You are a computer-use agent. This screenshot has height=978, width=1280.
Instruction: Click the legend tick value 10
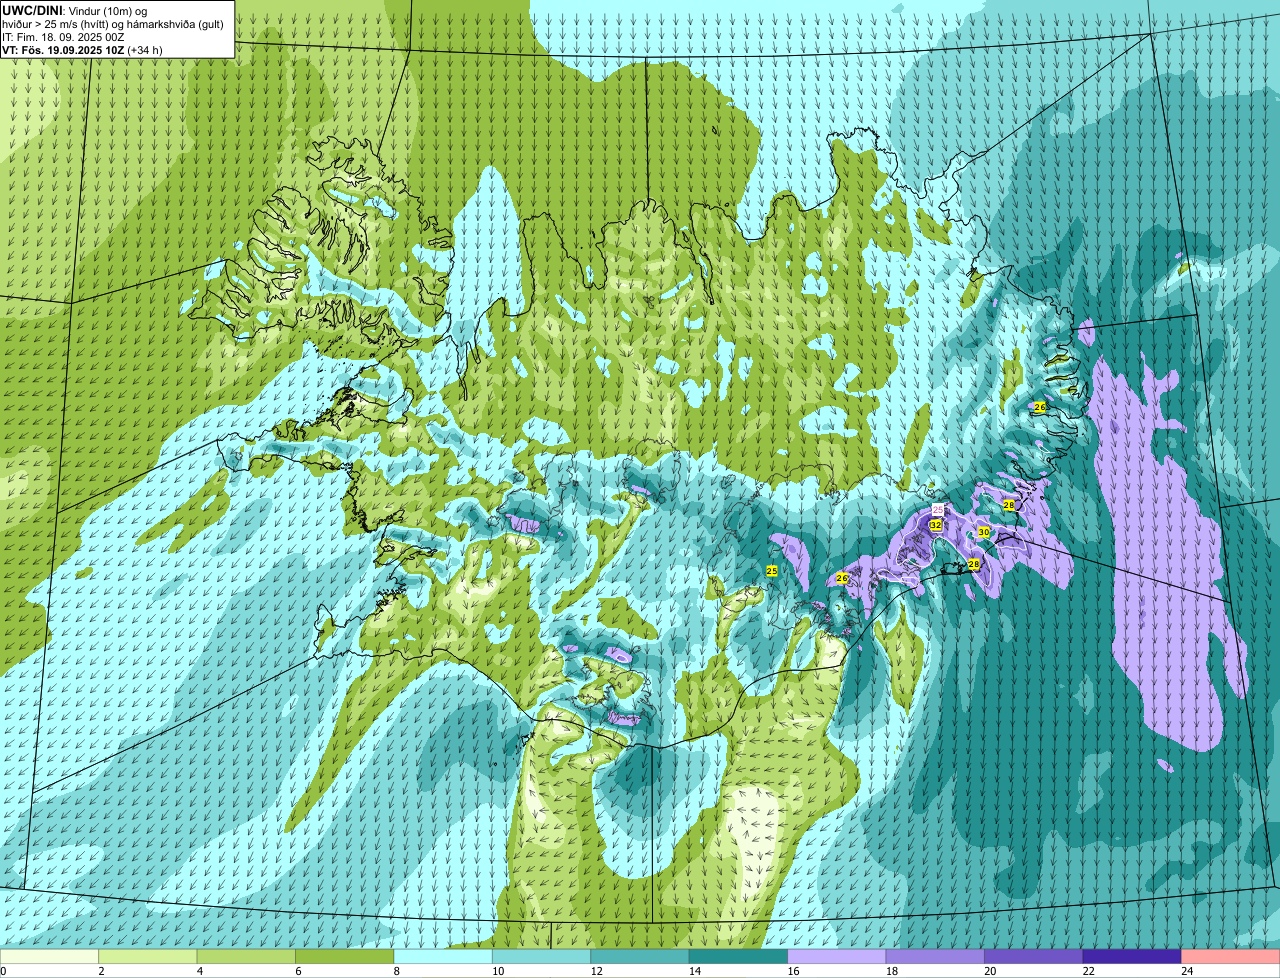pyautogui.click(x=497, y=971)
